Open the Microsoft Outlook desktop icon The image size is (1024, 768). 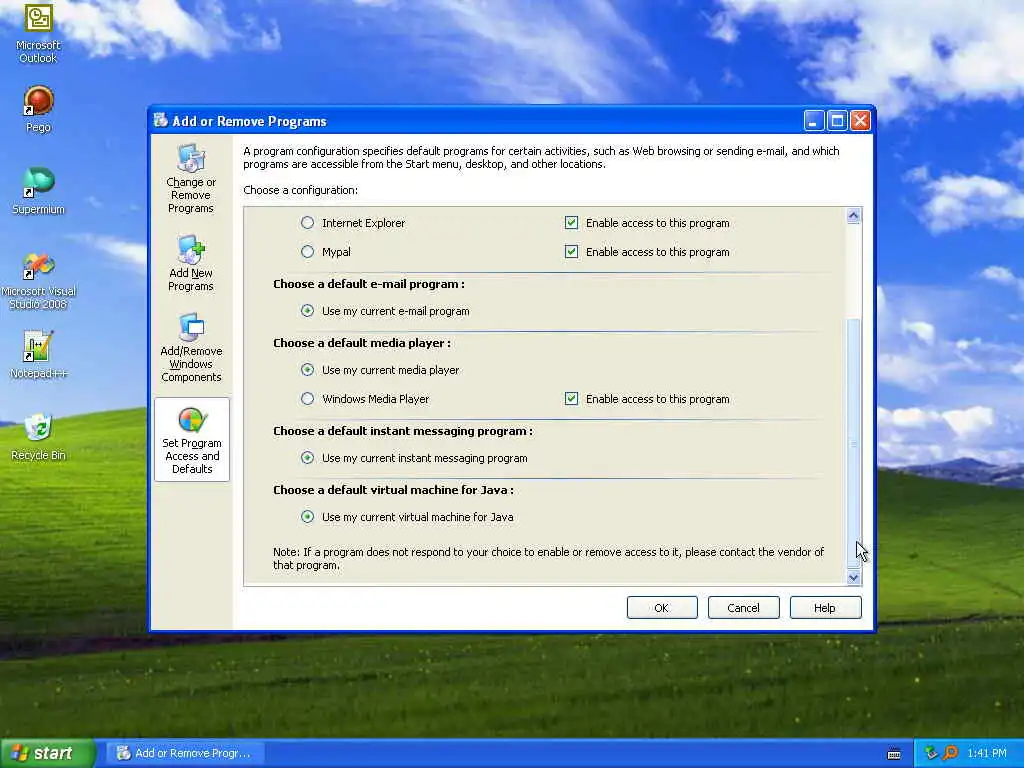click(x=38, y=33)
